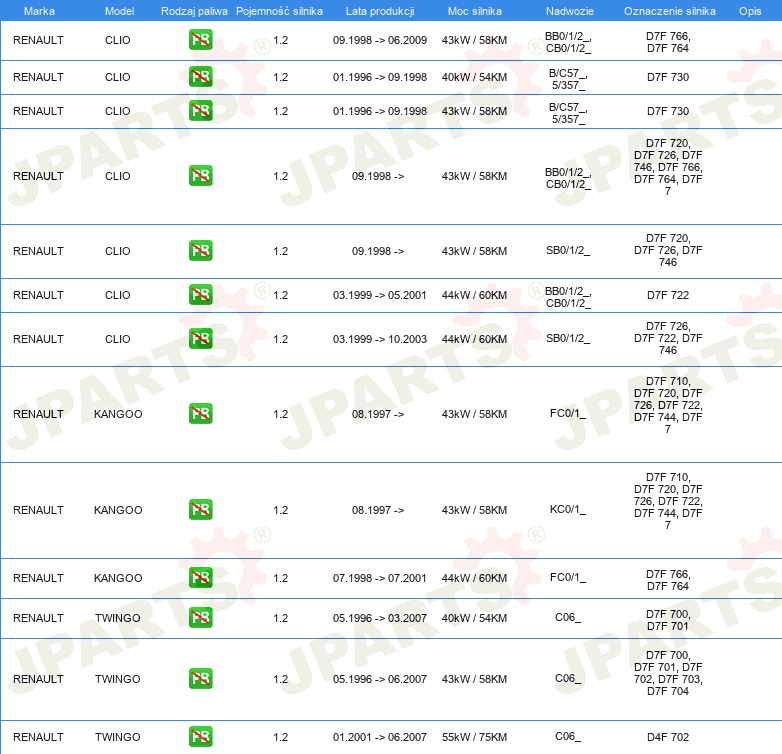This screenshot has width=782, height=754.
Task: Click date range 03.1999 -> 10.2003
Action: (380, 339)
